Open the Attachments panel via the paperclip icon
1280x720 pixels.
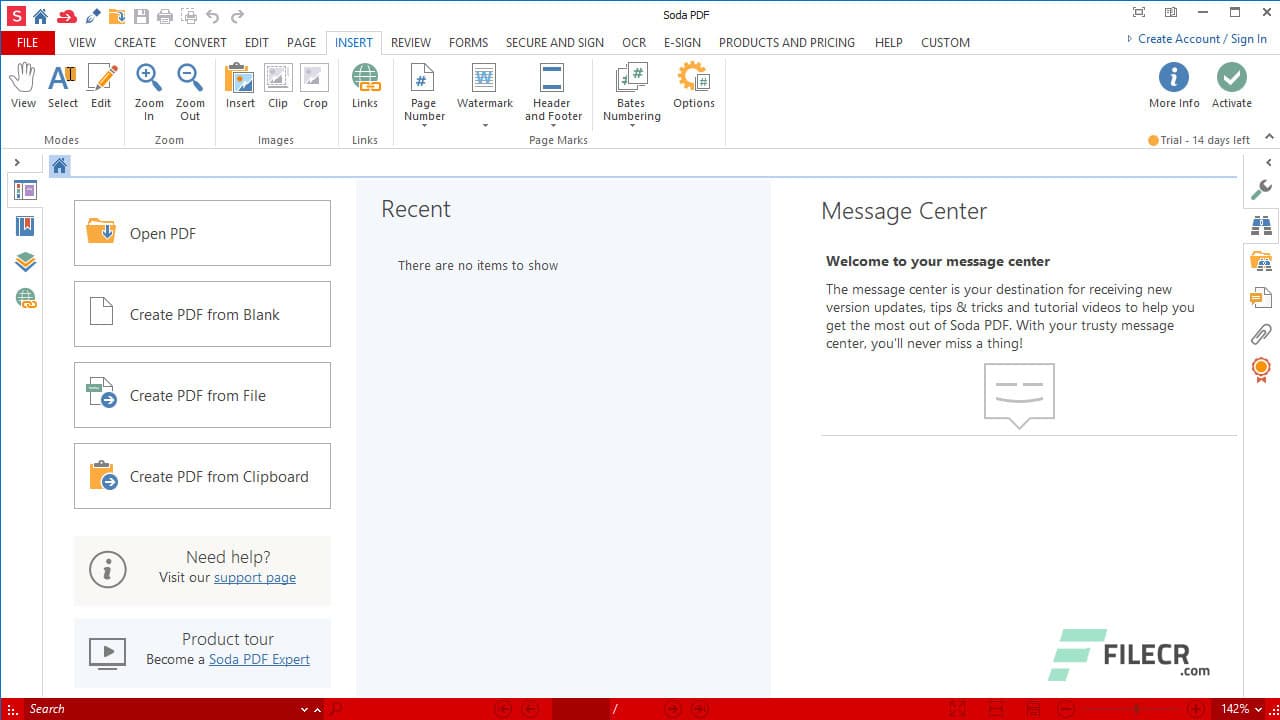point(1262,333)
